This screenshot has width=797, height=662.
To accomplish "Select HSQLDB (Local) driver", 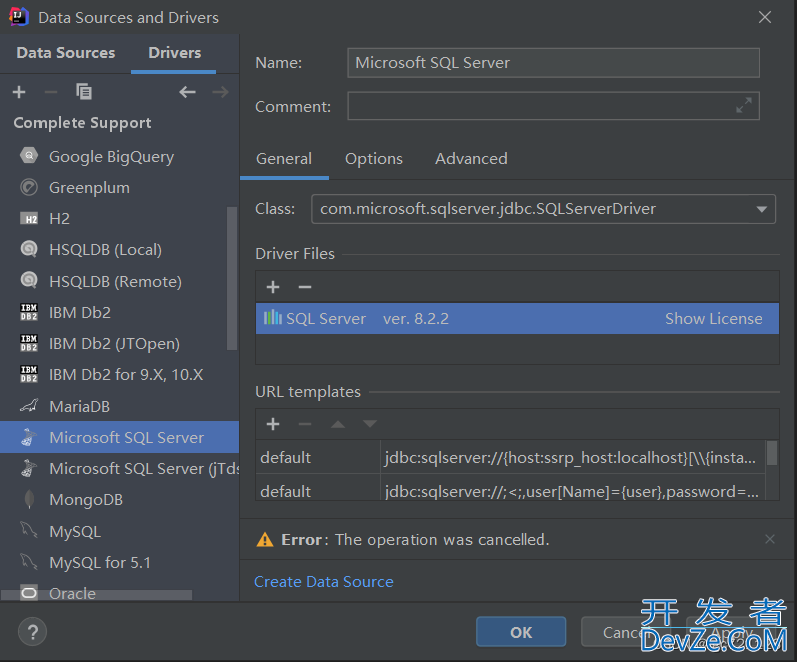I will tap(119, 250).
